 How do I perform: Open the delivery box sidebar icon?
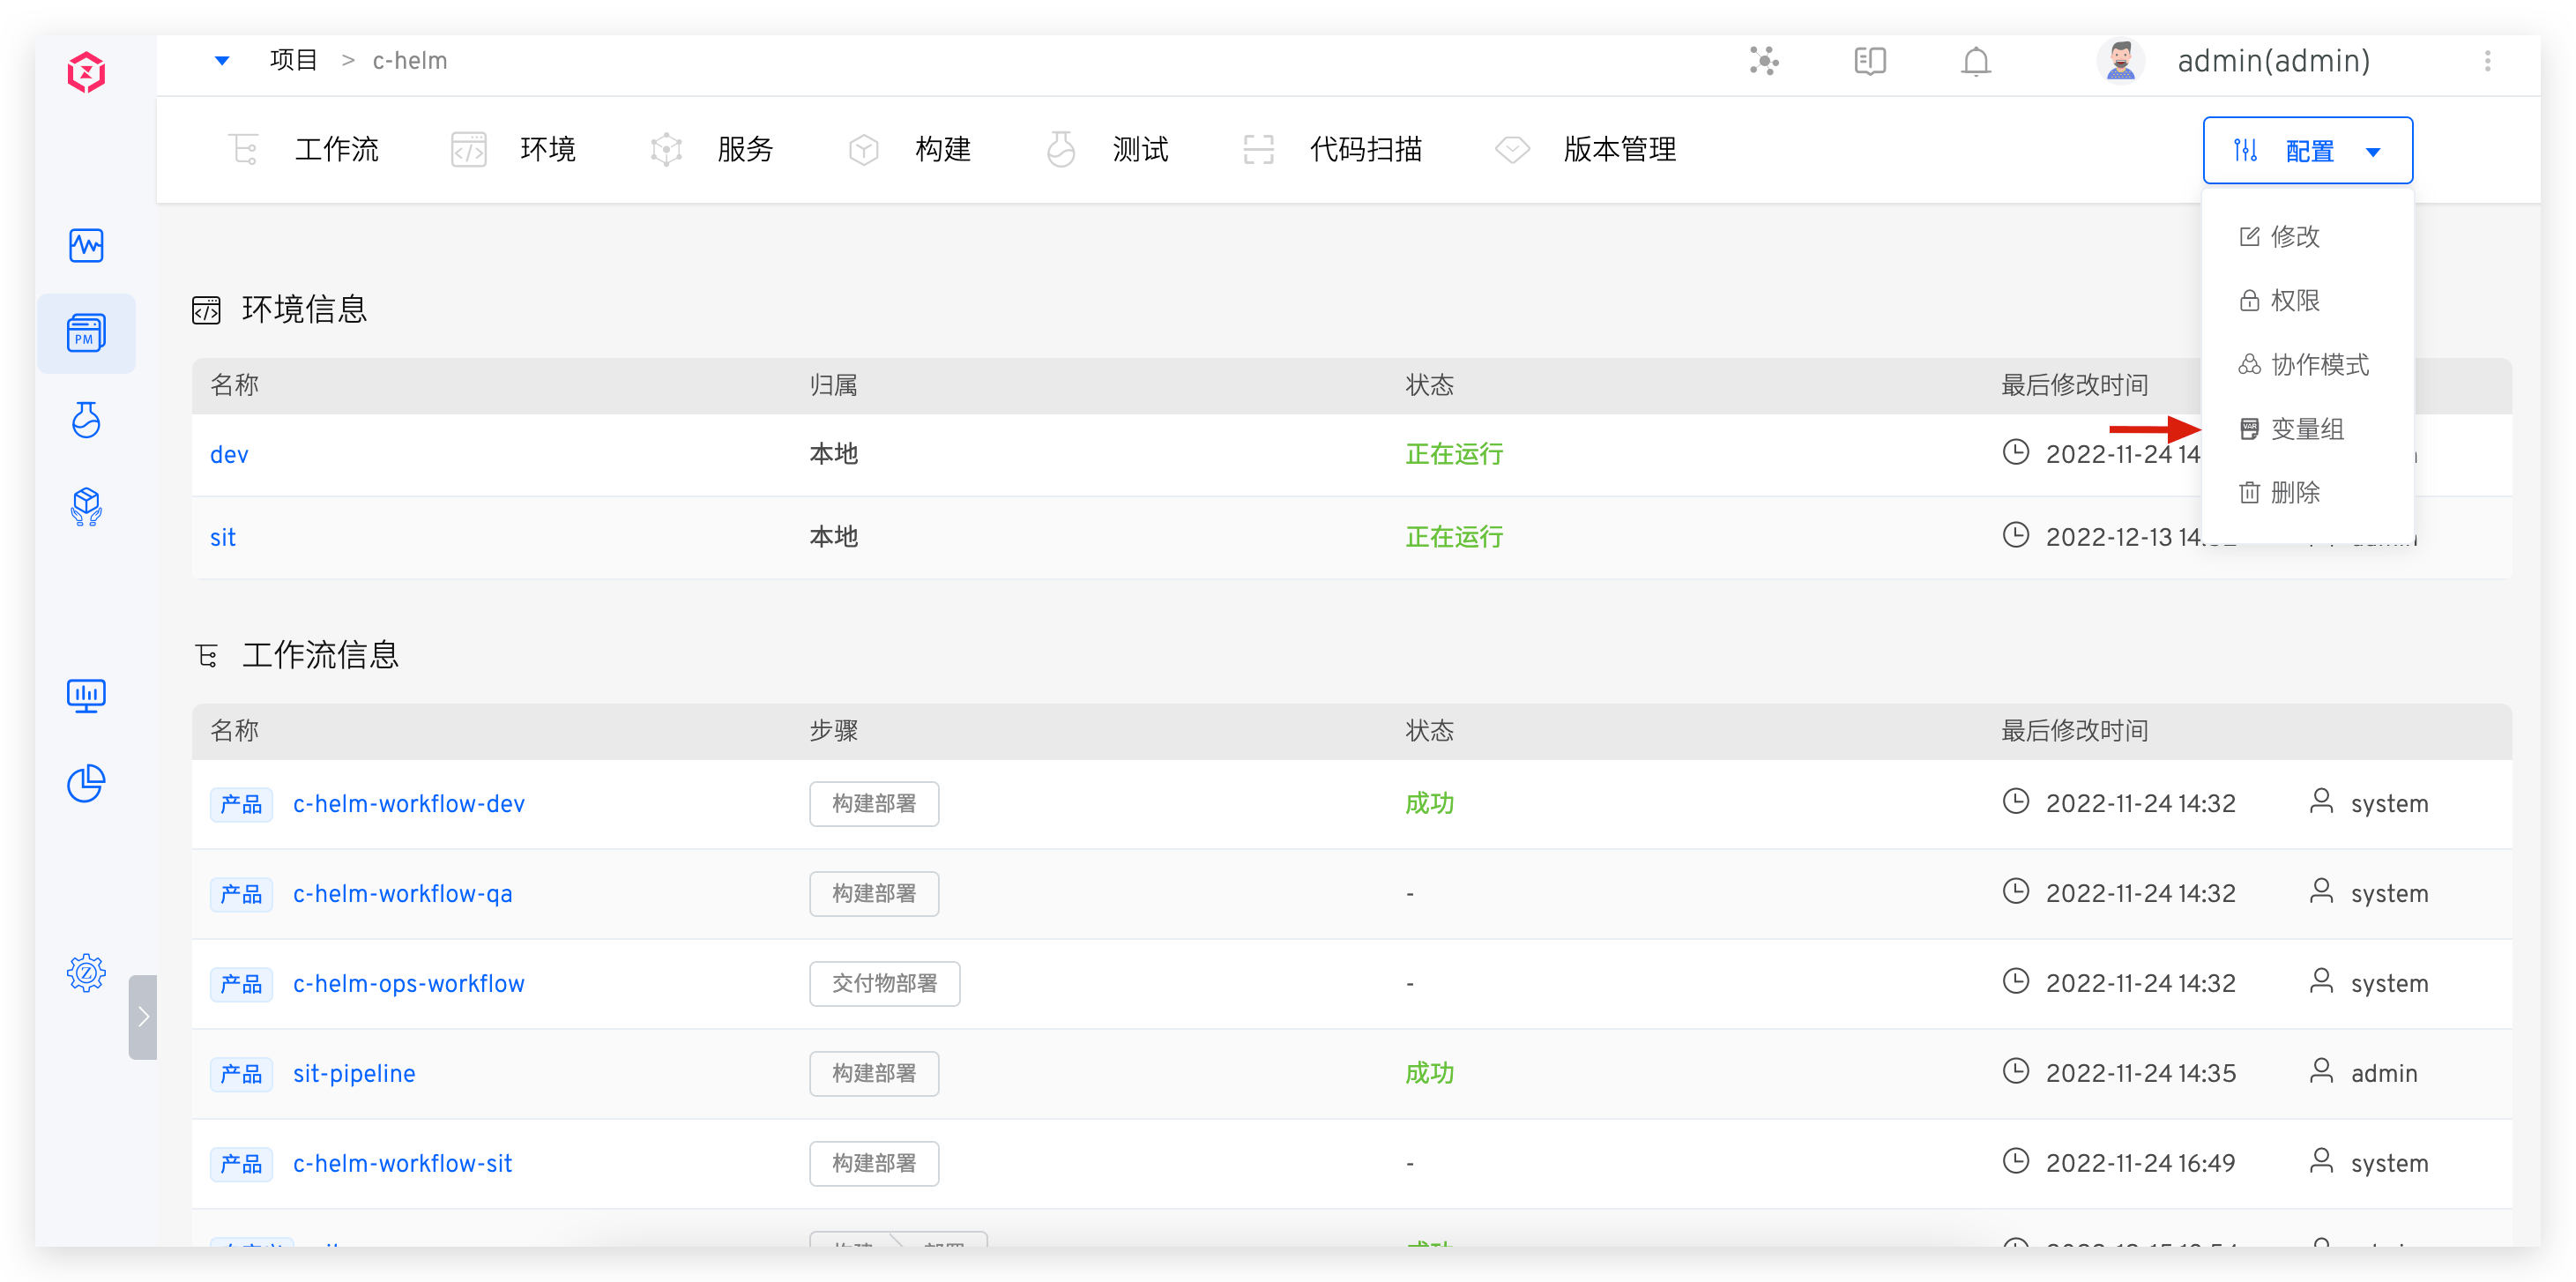(86, 506)
